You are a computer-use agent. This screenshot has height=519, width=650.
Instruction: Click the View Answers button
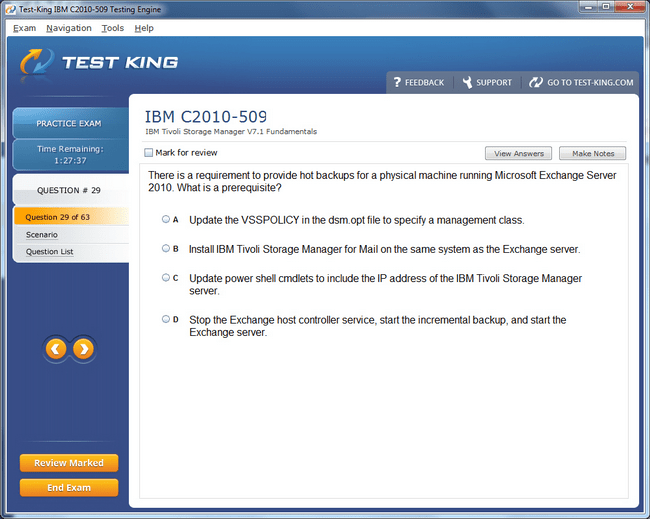[x=519, y=153]
